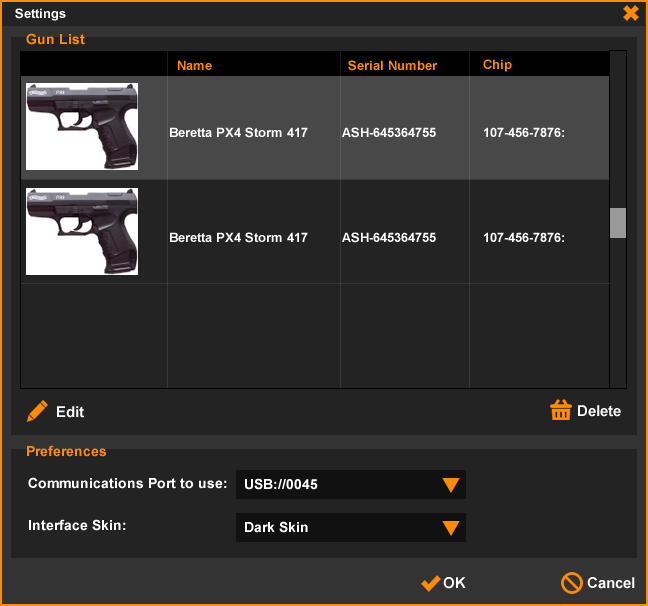This screenshot has height=606, width=648.
Task: Select the second gun thumbnail image
Action: coord(82,231)
